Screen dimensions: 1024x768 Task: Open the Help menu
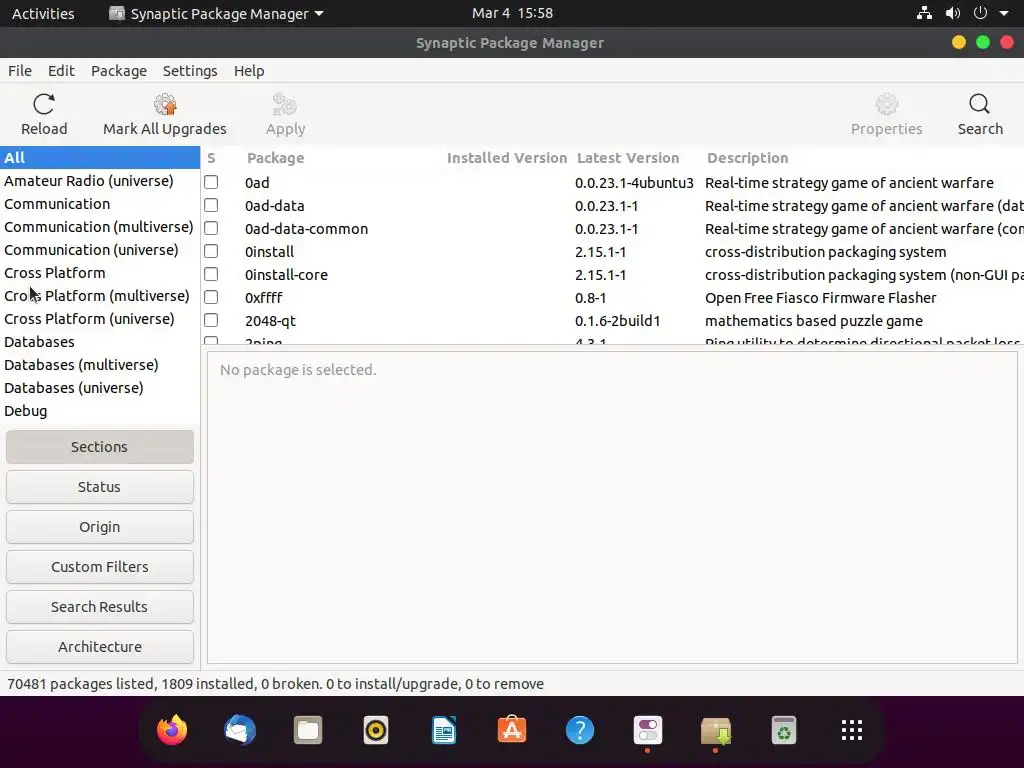click(249, 71)
